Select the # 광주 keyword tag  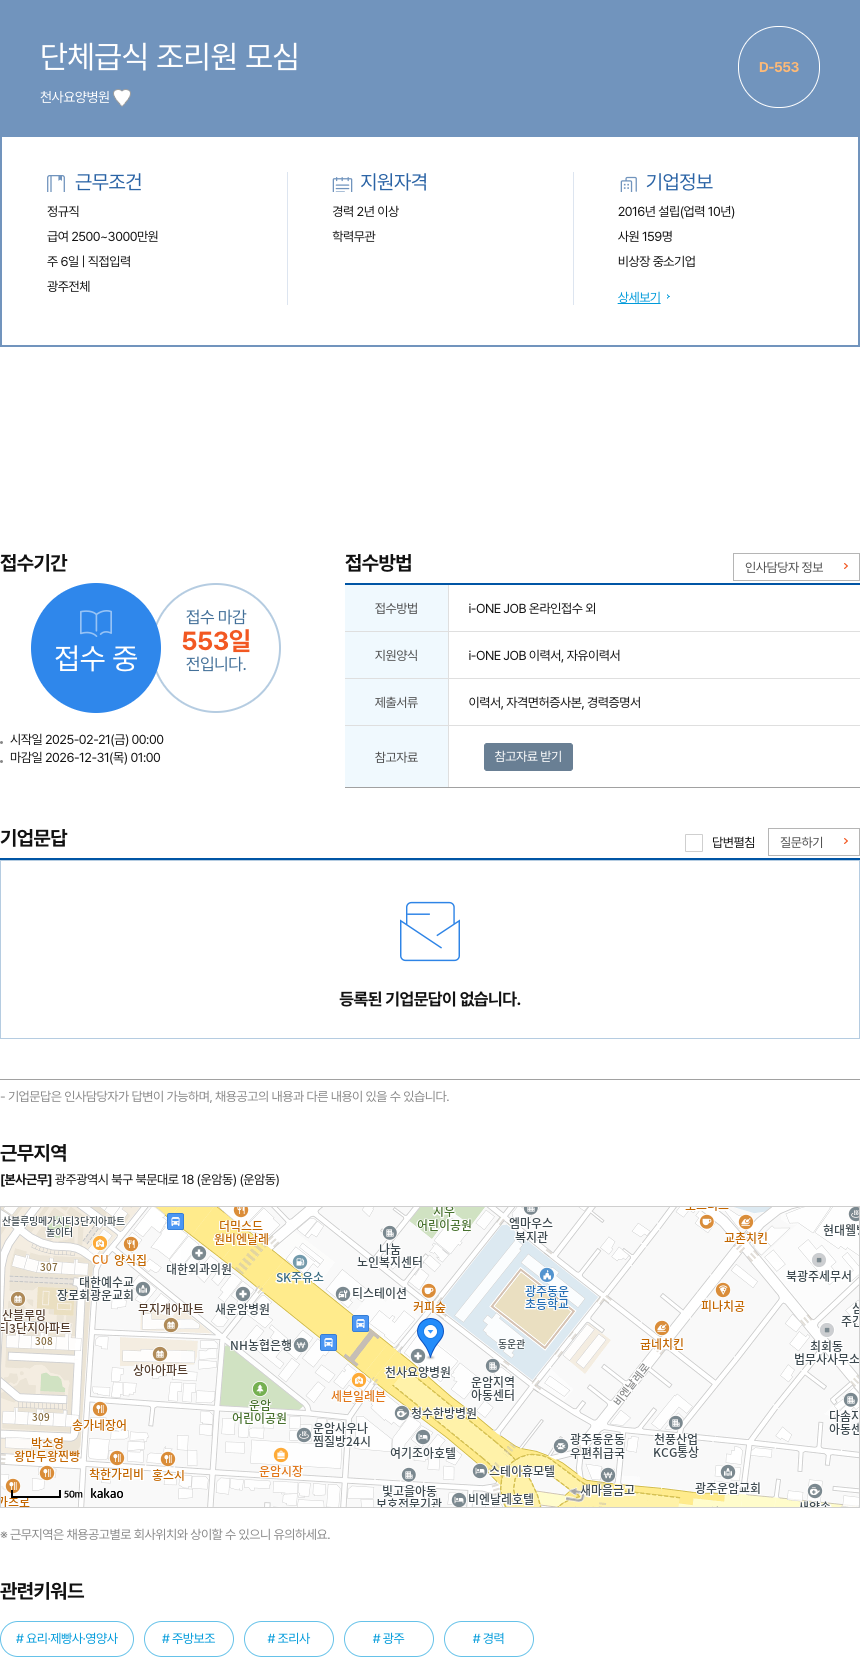[389, 1639]
